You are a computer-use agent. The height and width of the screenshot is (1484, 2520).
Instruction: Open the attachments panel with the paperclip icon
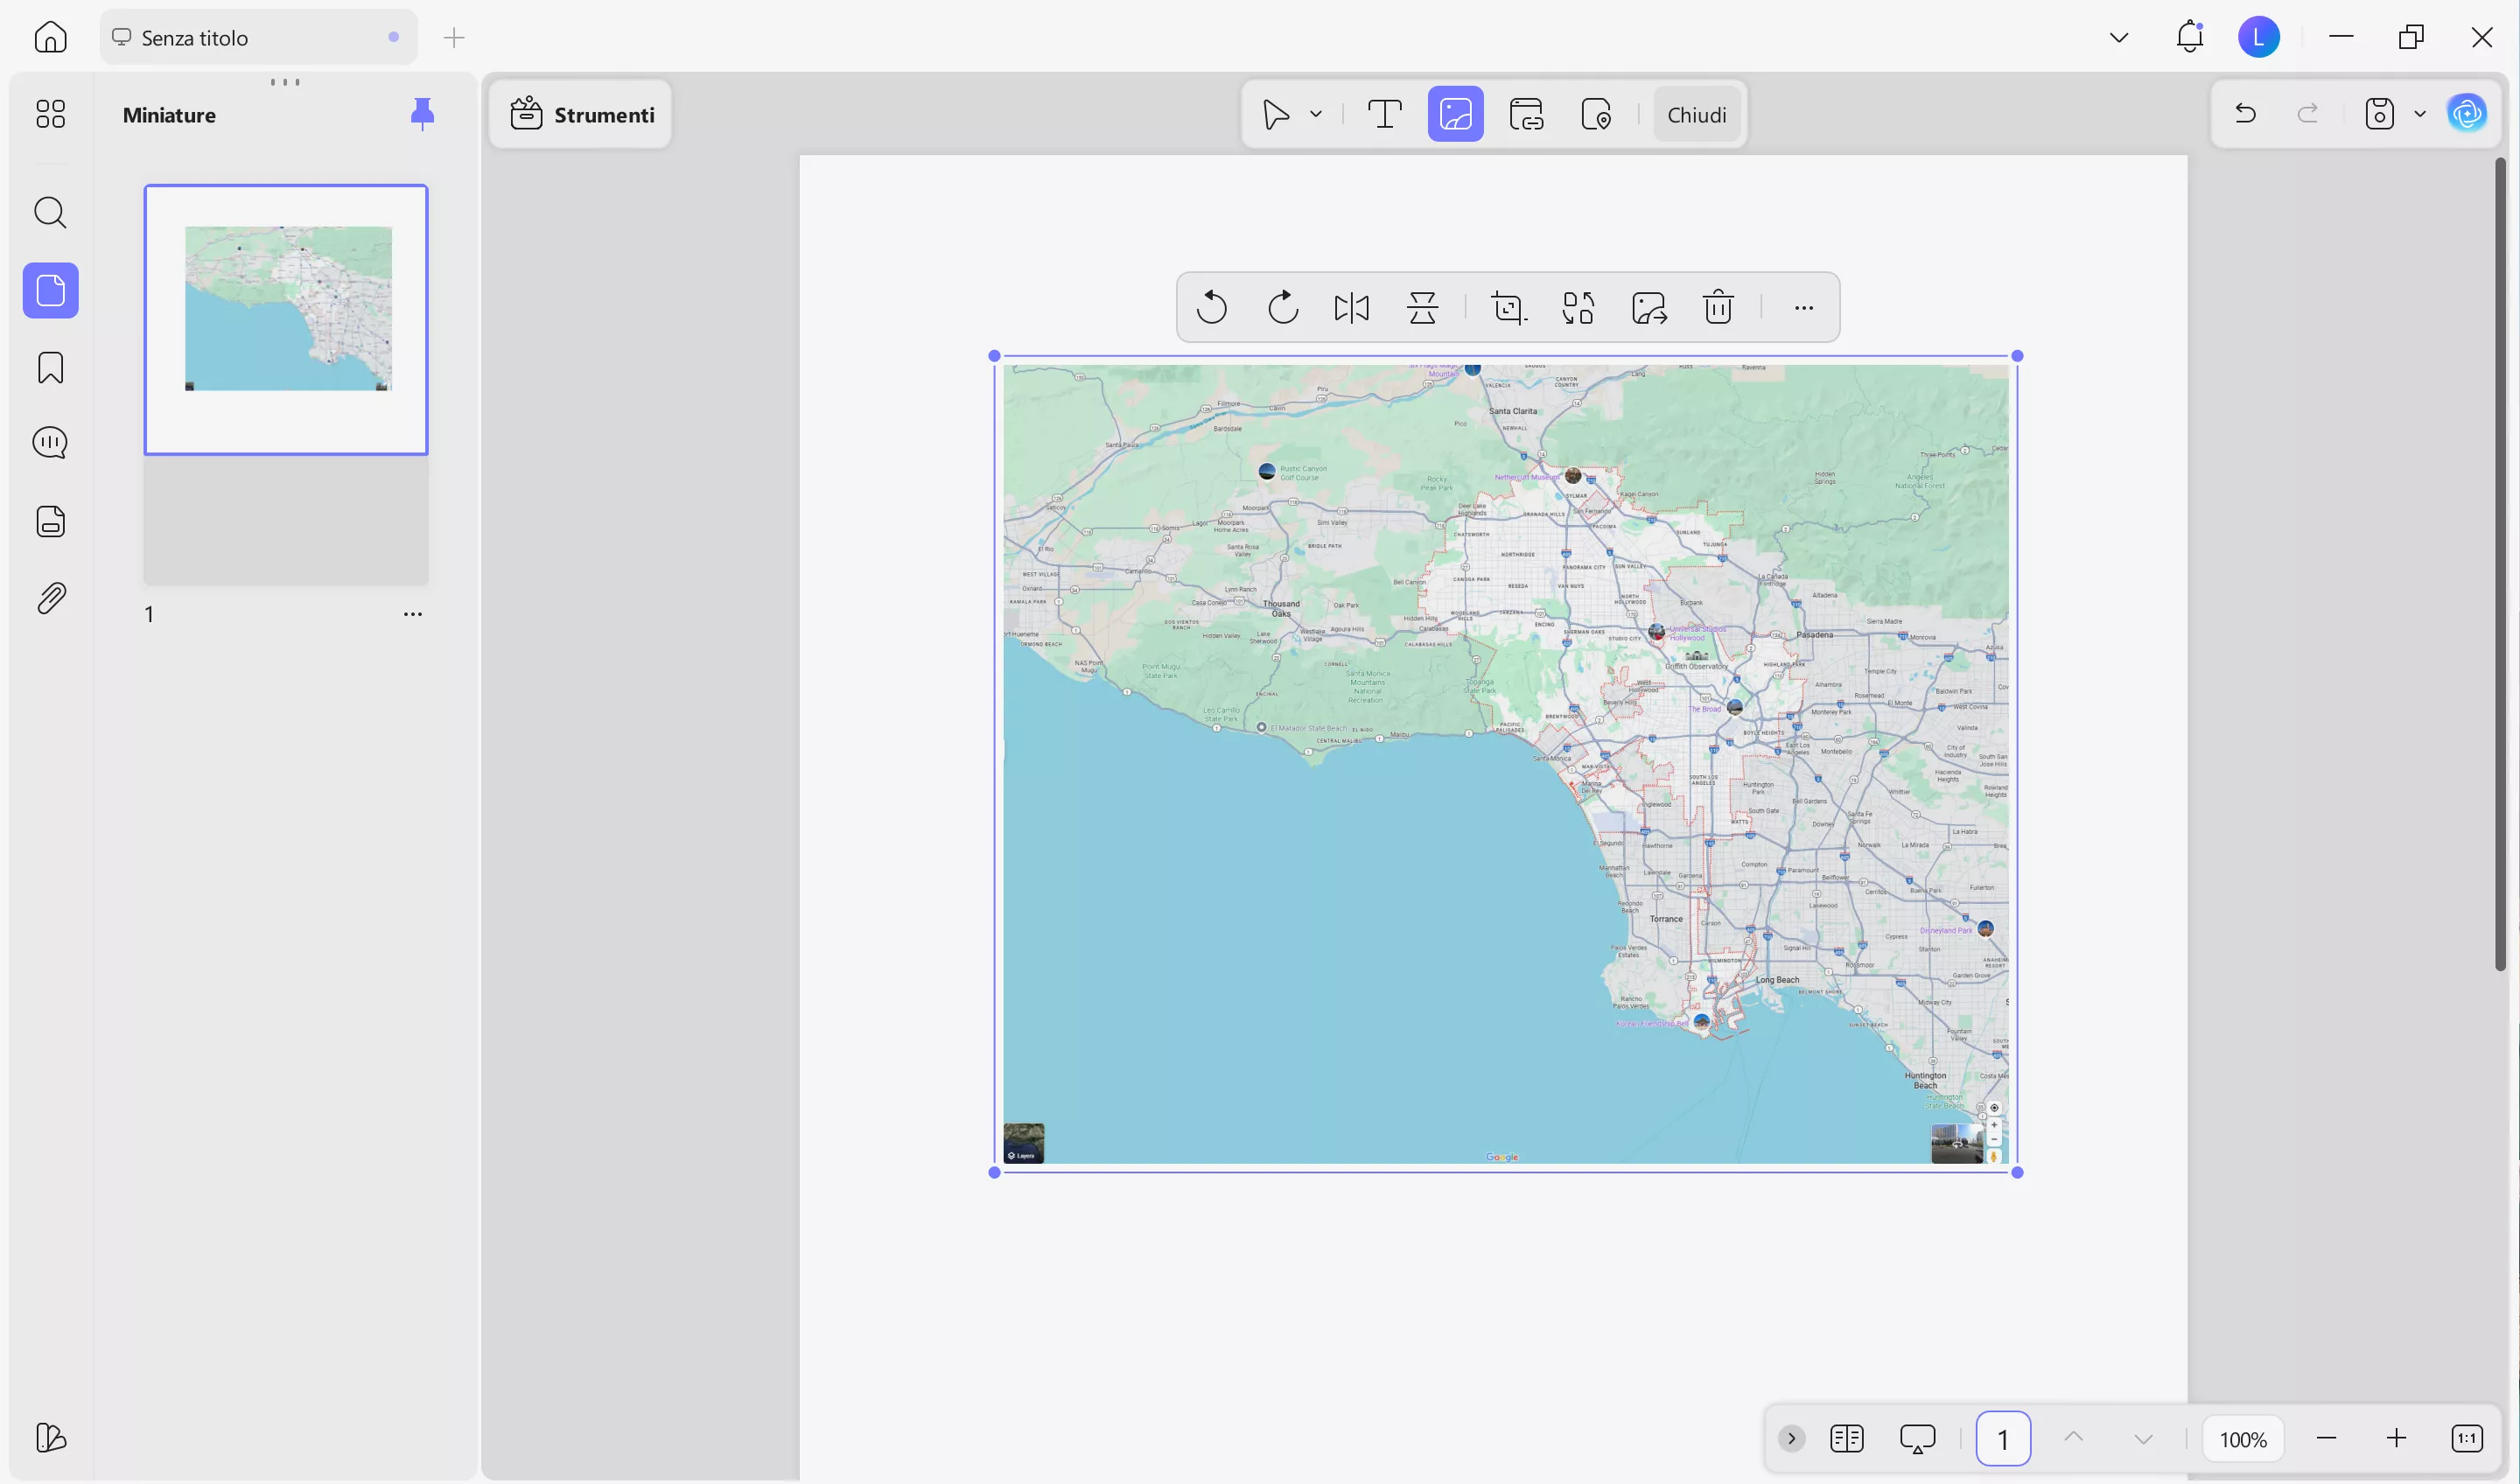coord(50,597)
